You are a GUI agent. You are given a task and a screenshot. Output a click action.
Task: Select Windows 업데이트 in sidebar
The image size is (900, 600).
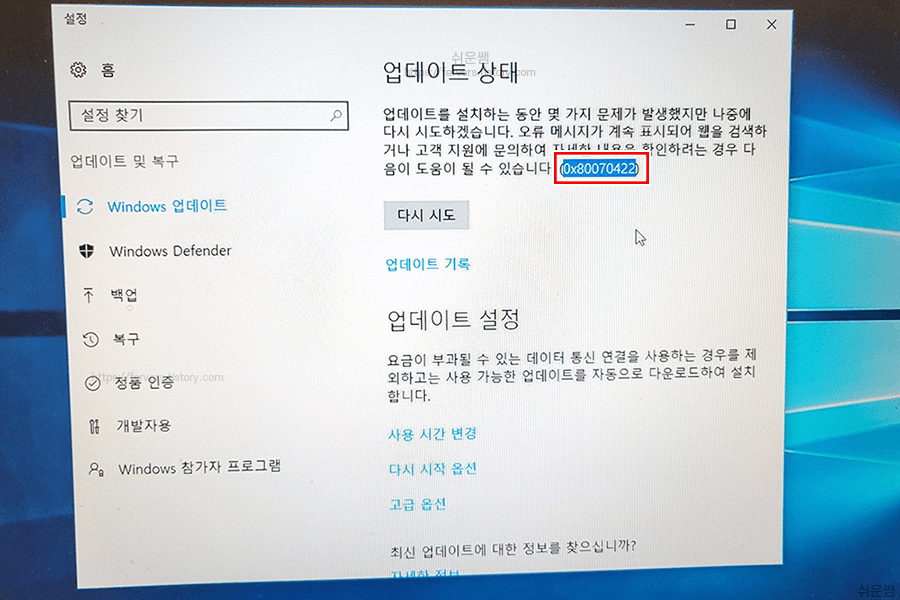(x=166, y=206)
